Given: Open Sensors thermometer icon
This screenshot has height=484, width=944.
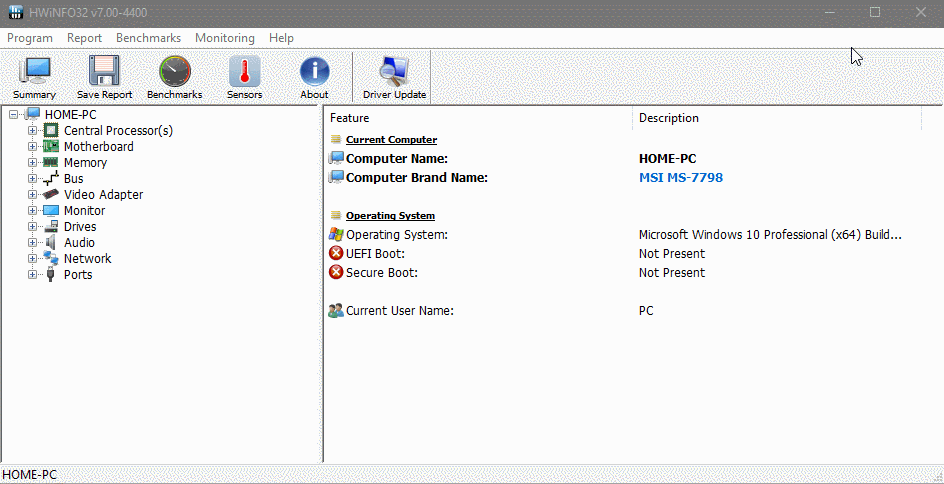Looking at the screenshot, I should (244, 72).
